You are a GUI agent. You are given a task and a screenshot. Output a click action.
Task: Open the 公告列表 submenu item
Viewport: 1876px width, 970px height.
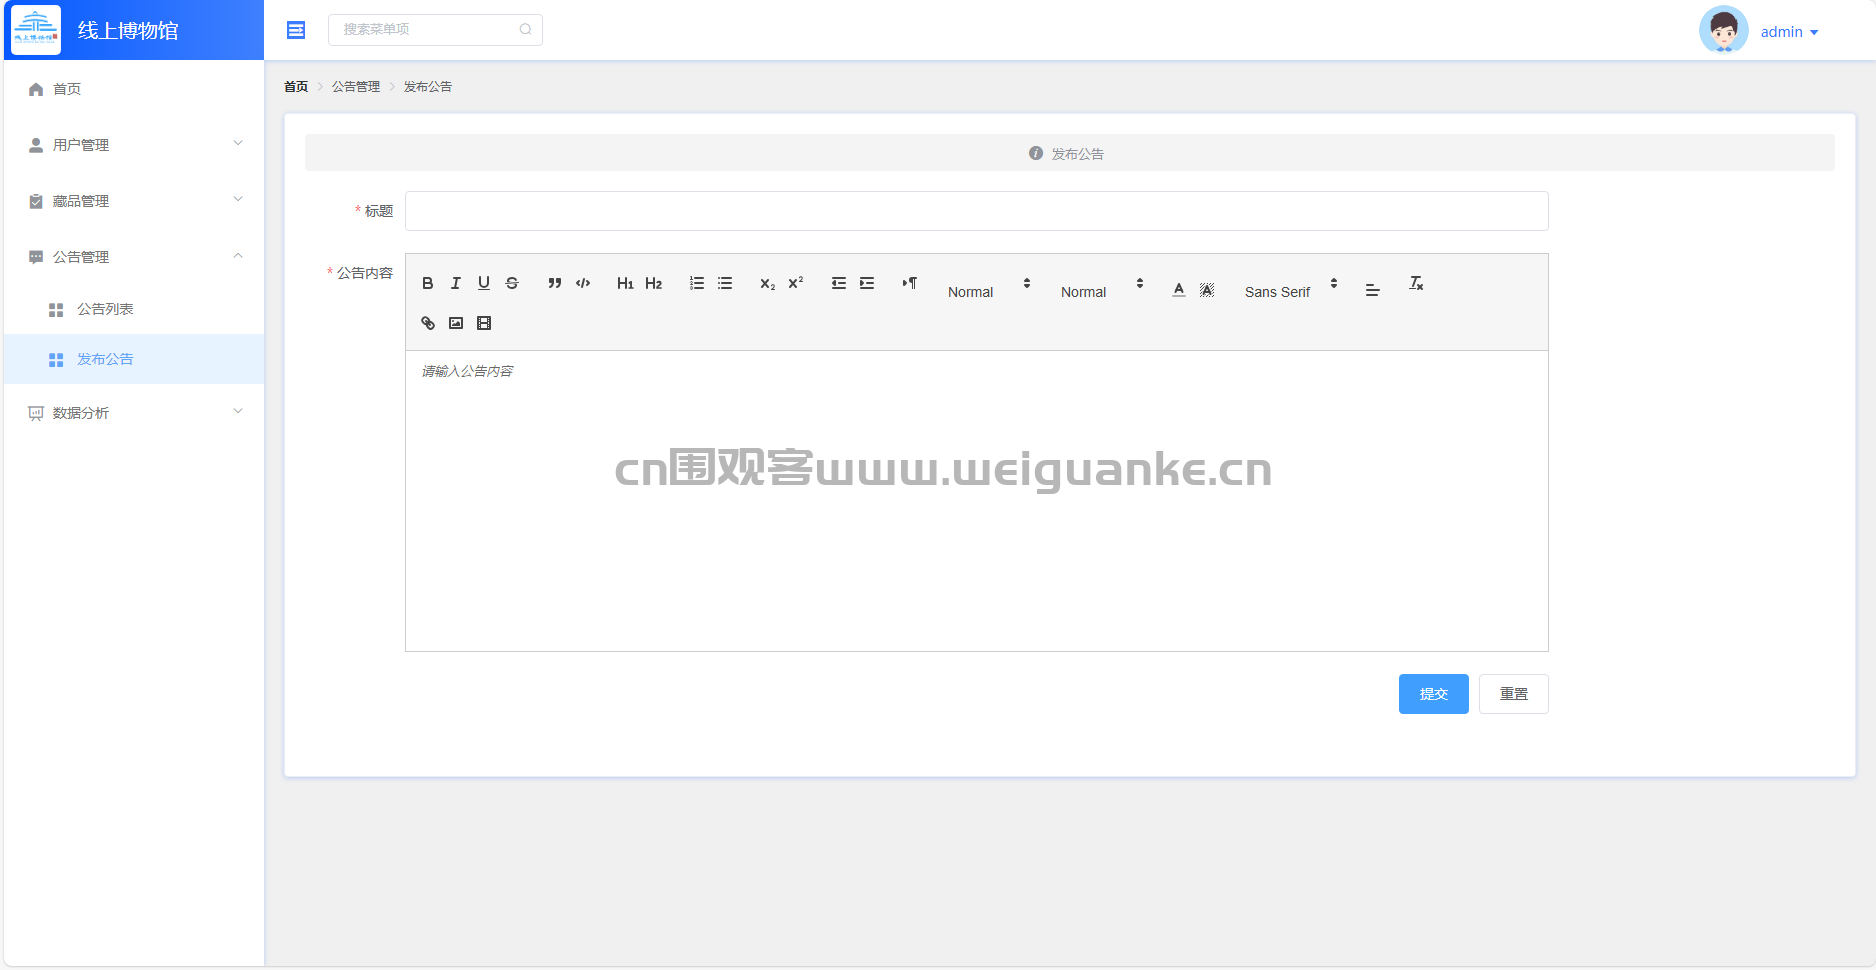tap(134, 309)
